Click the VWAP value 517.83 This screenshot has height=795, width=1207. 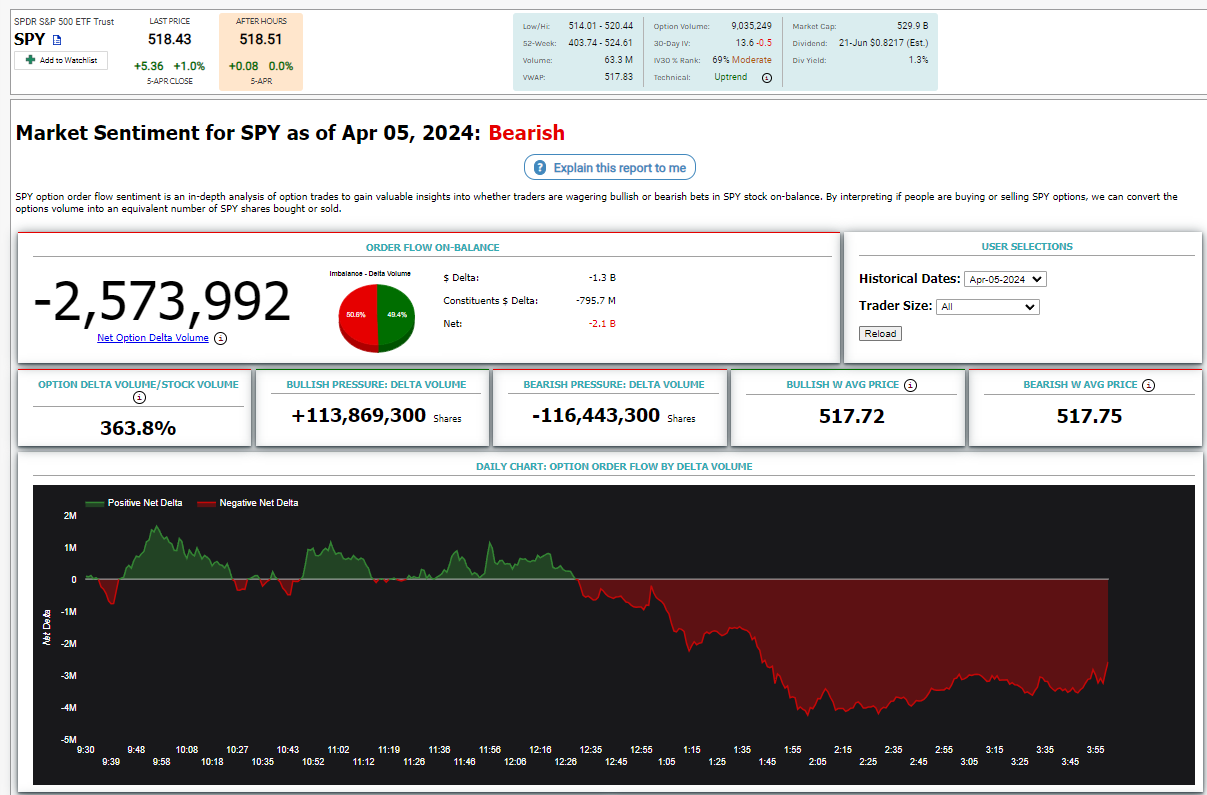tap(619, 77)
